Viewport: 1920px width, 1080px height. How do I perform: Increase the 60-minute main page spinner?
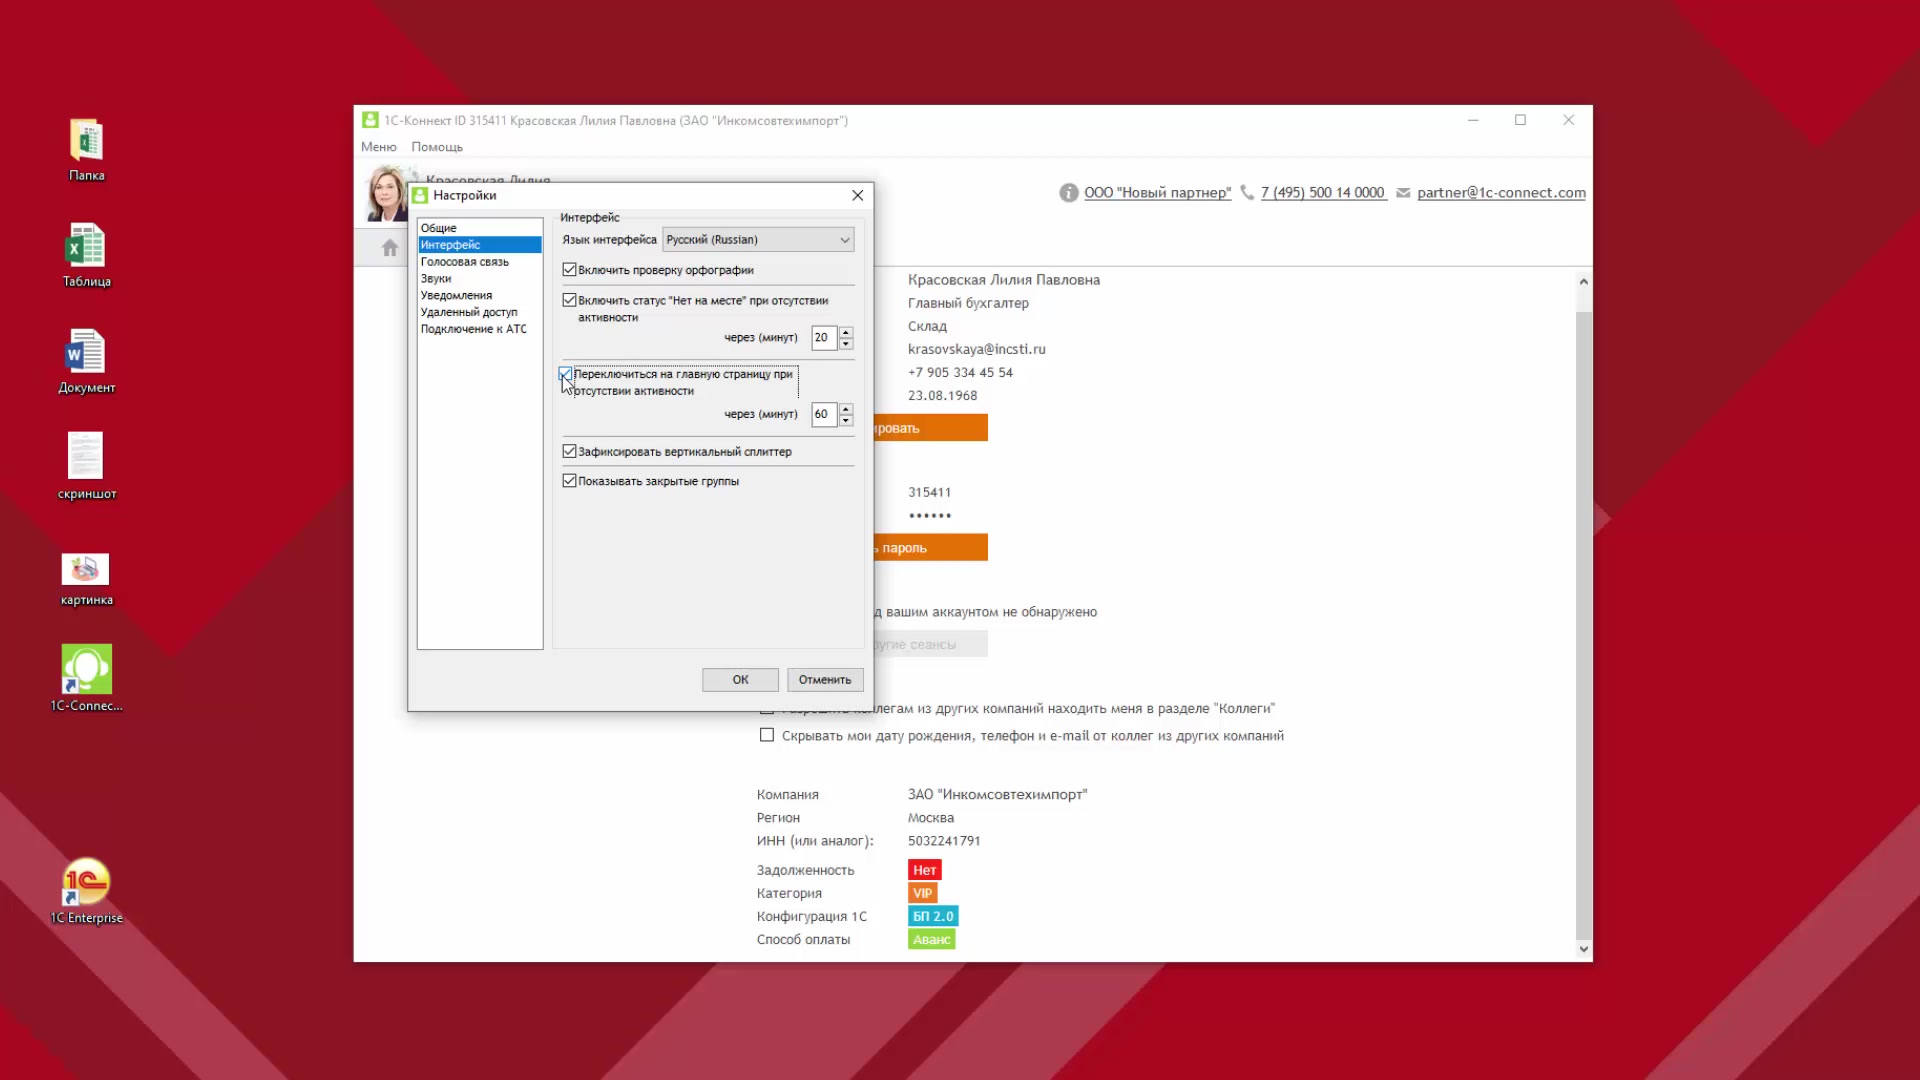tap(846, 408)
